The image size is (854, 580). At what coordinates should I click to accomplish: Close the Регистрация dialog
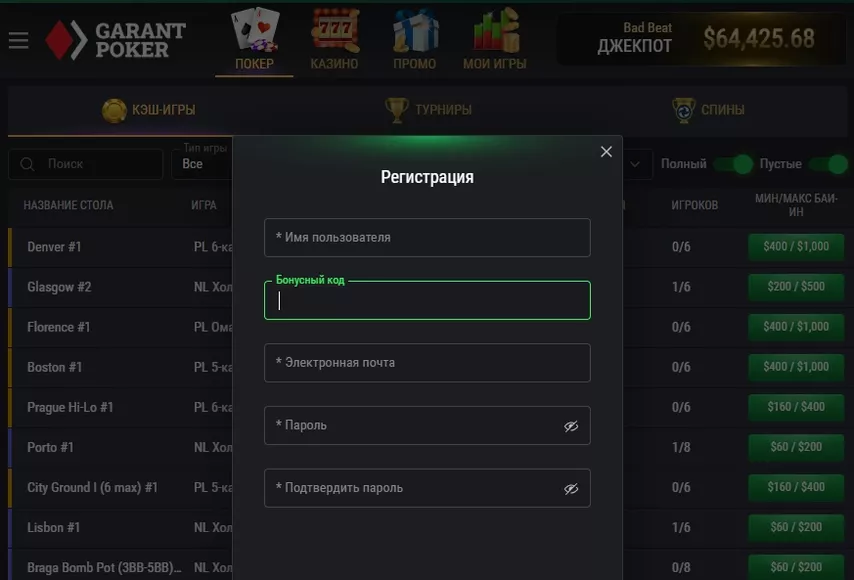point(606,151)
